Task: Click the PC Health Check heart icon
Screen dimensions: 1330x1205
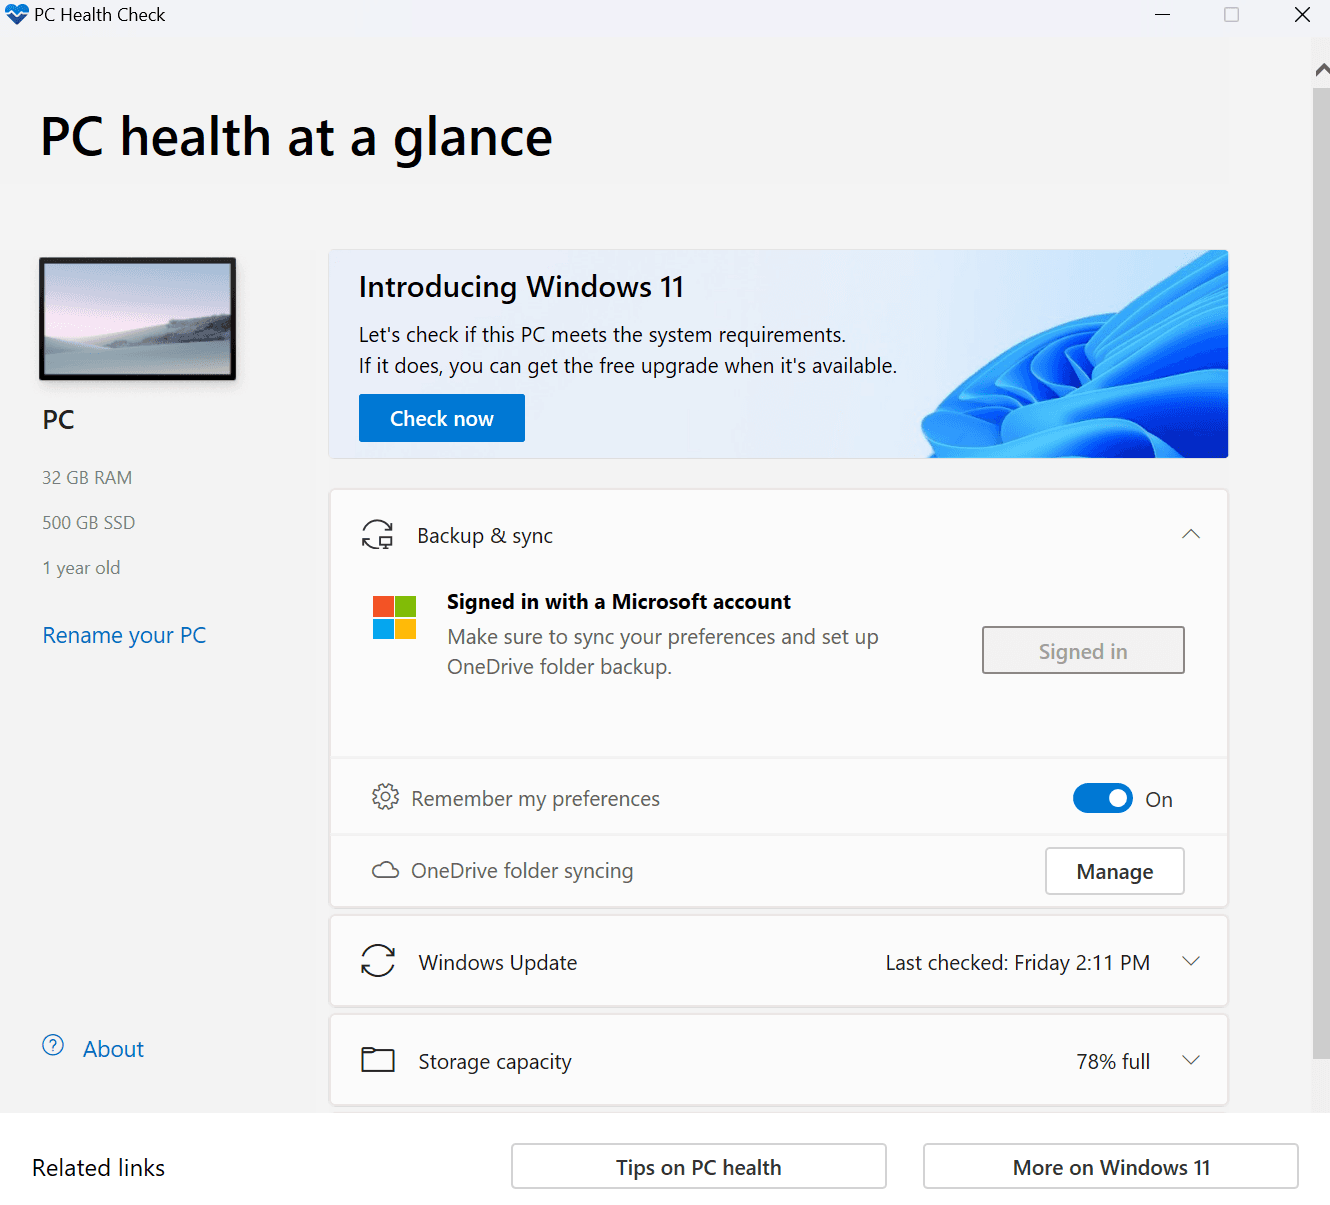Action: (16, 15)
